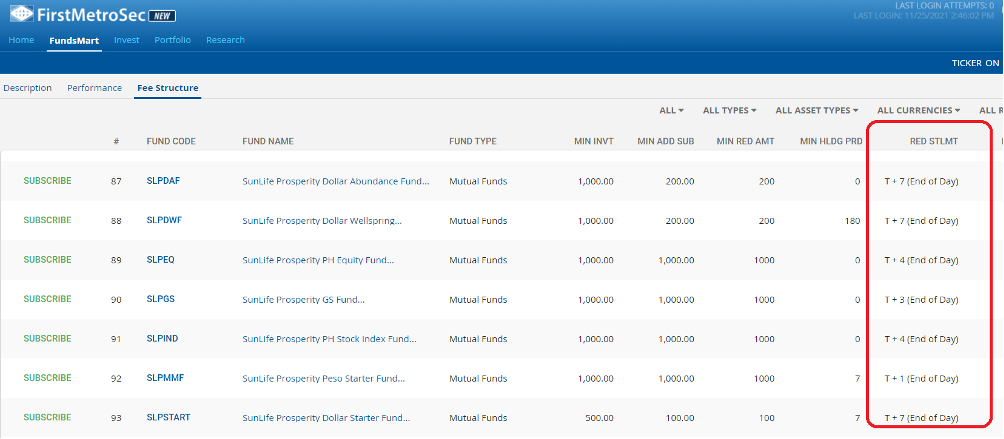Click the 100.00 min add sub for SLPSTART
The width and height of the screenshot is (1004, 439).
680,418
